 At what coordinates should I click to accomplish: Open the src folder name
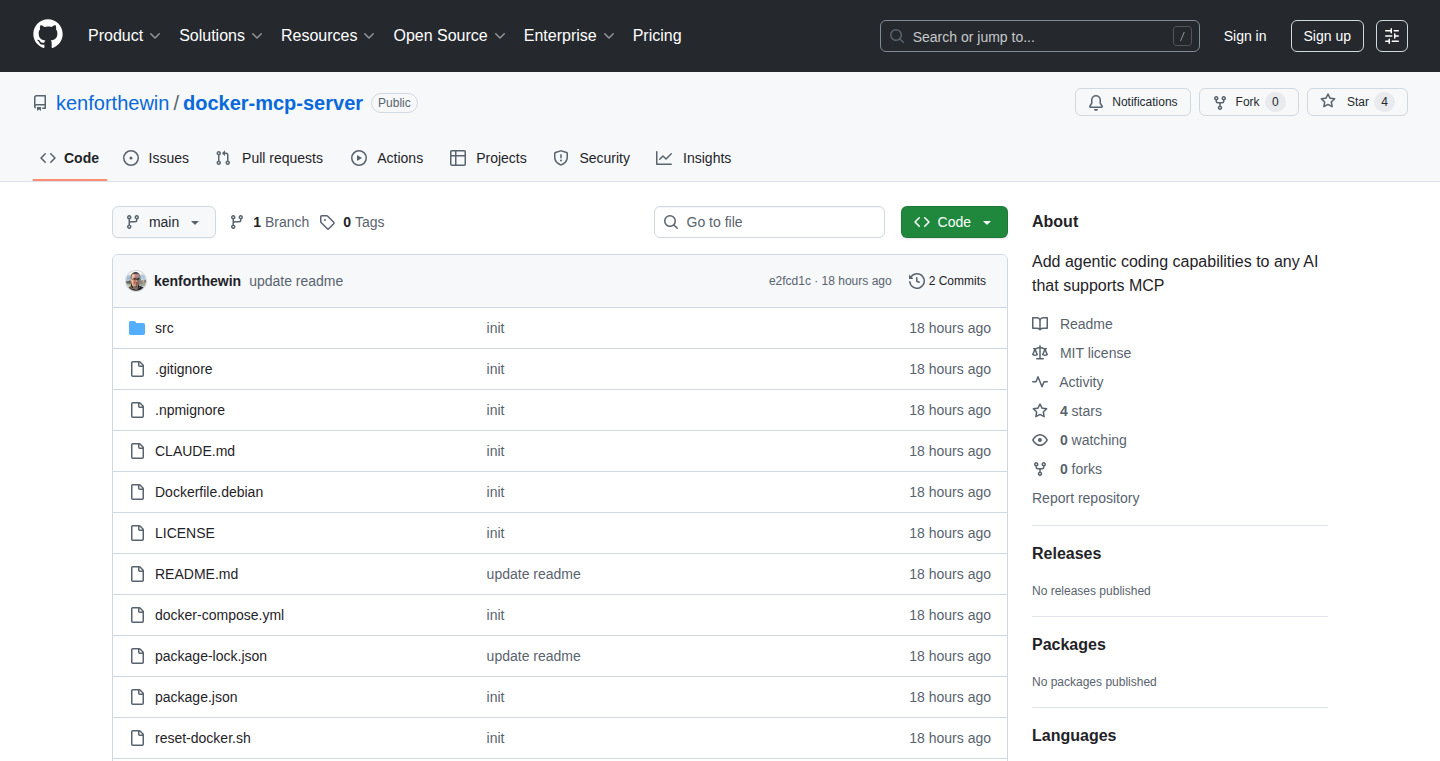pos(164,328)
